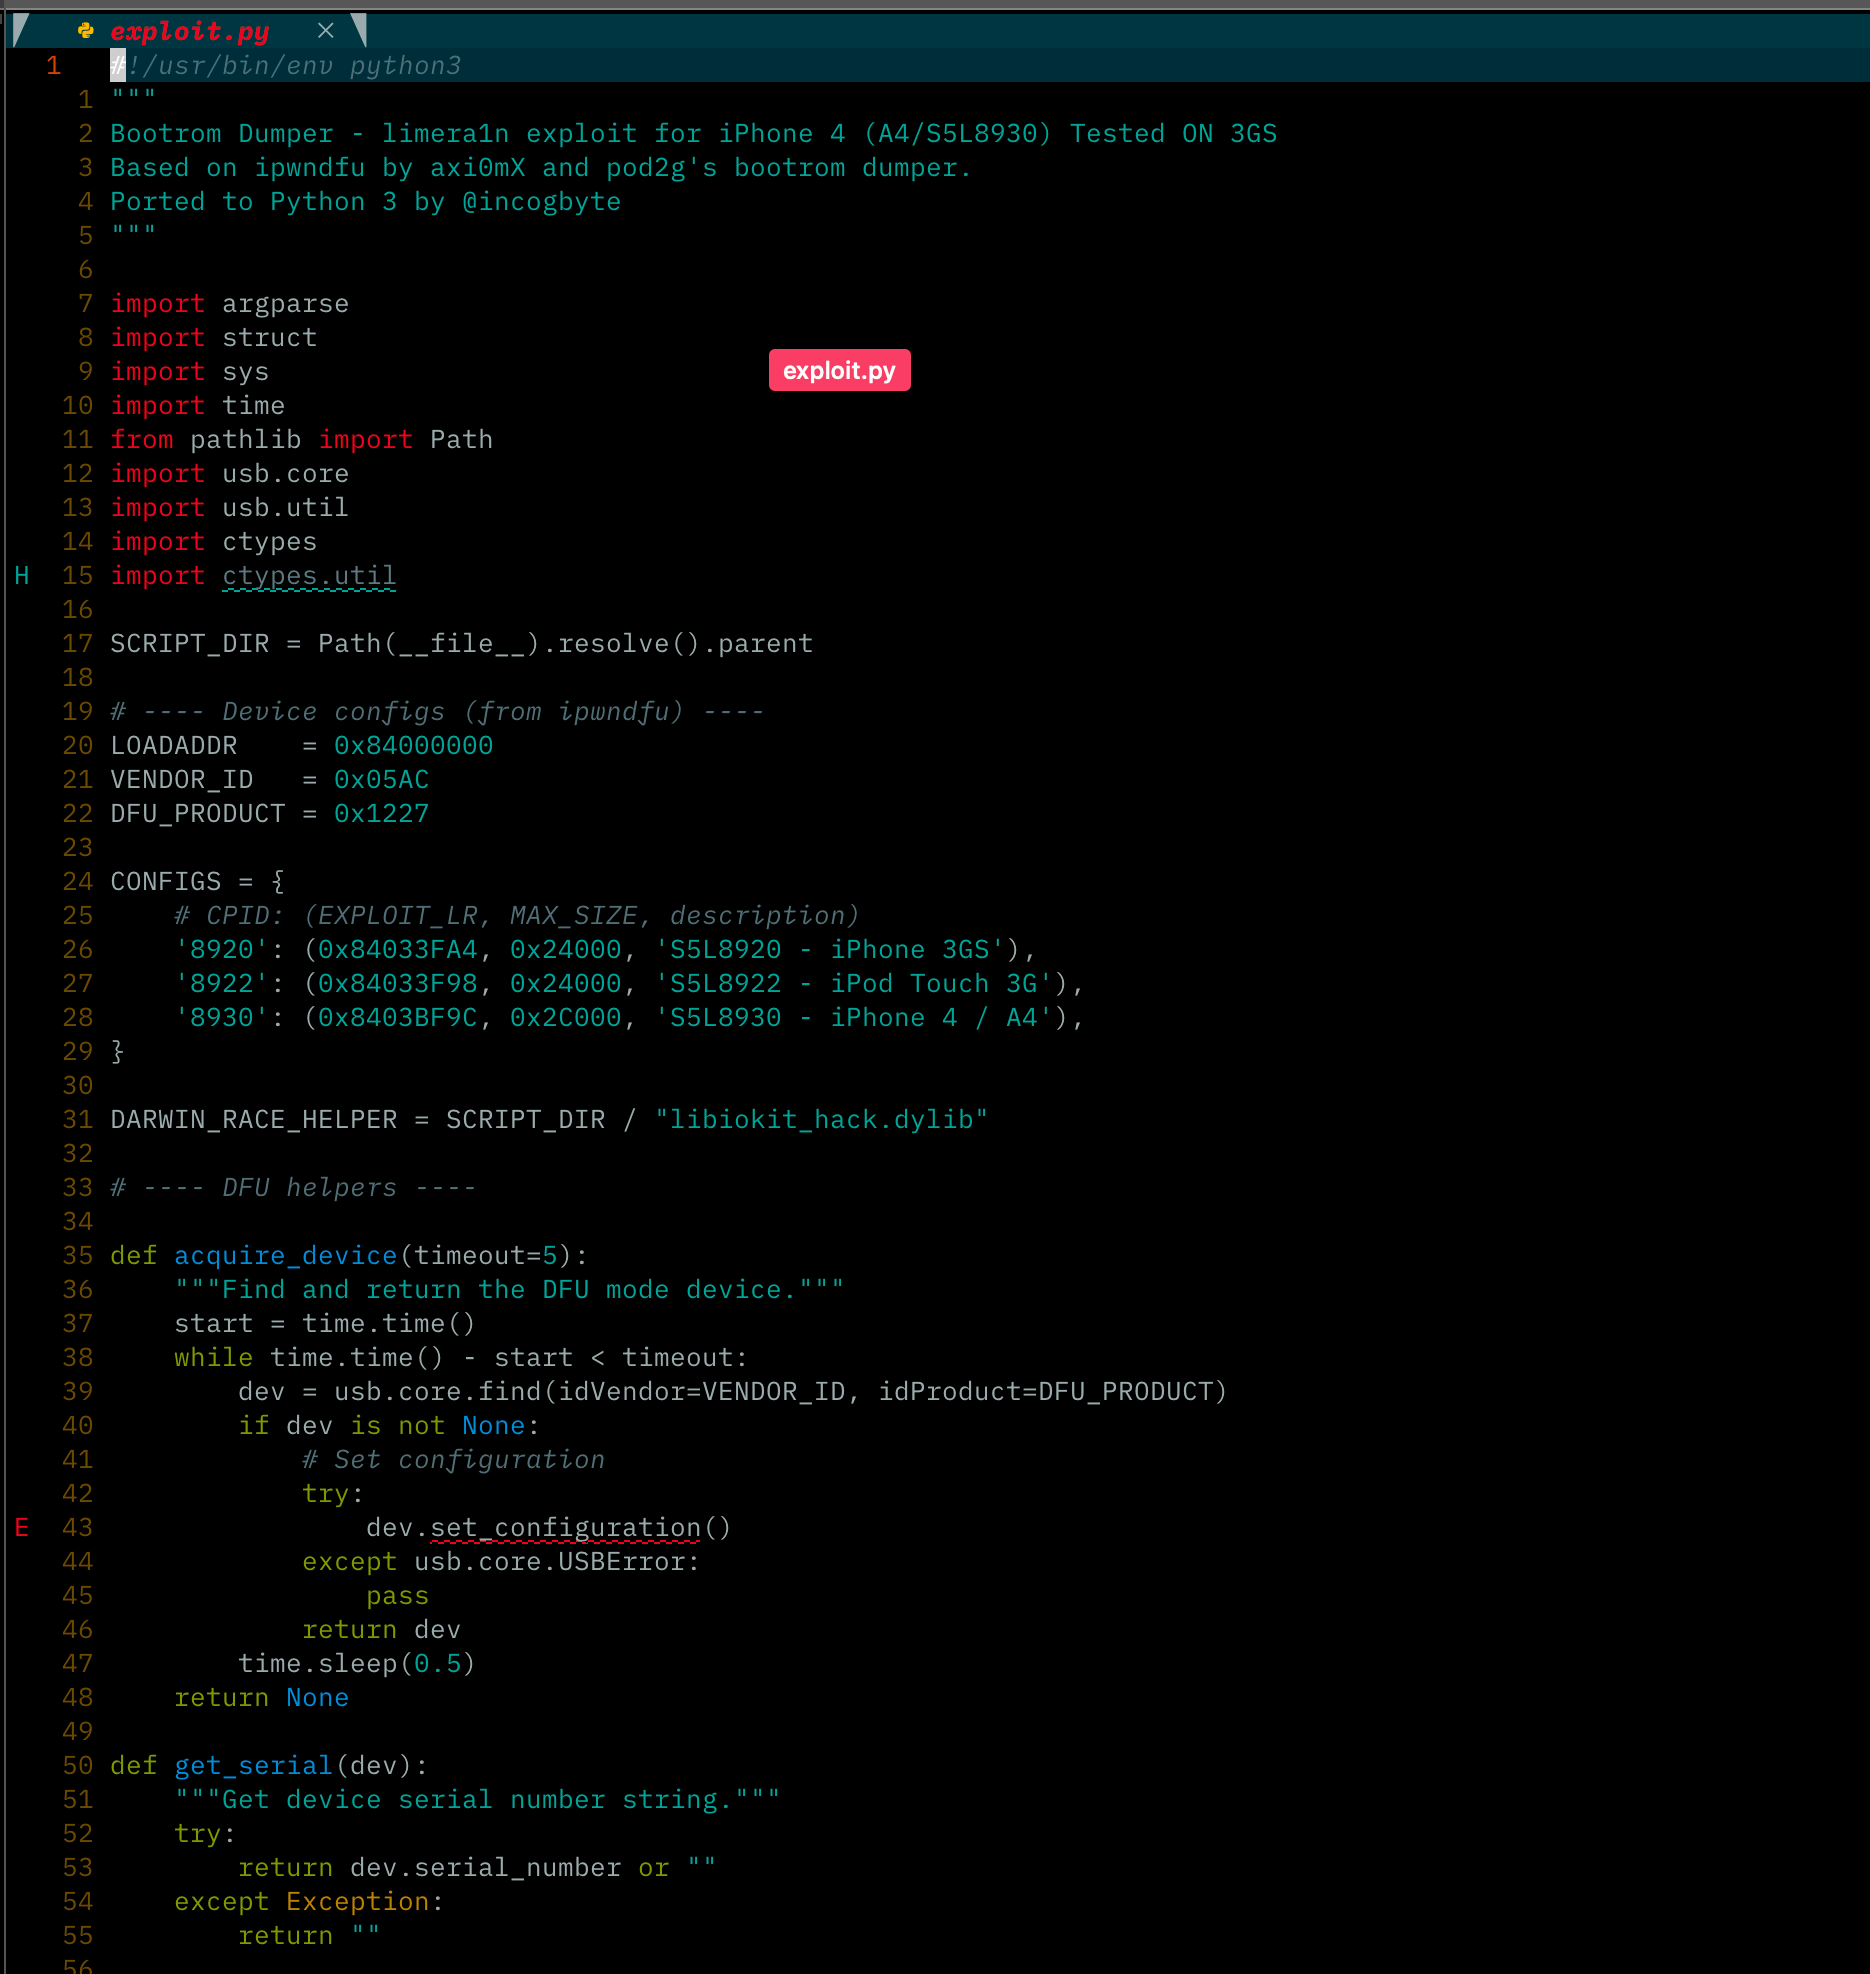Select the exploit.py buffer tab
The image size is (1870, 1974).
click(189, 31)
